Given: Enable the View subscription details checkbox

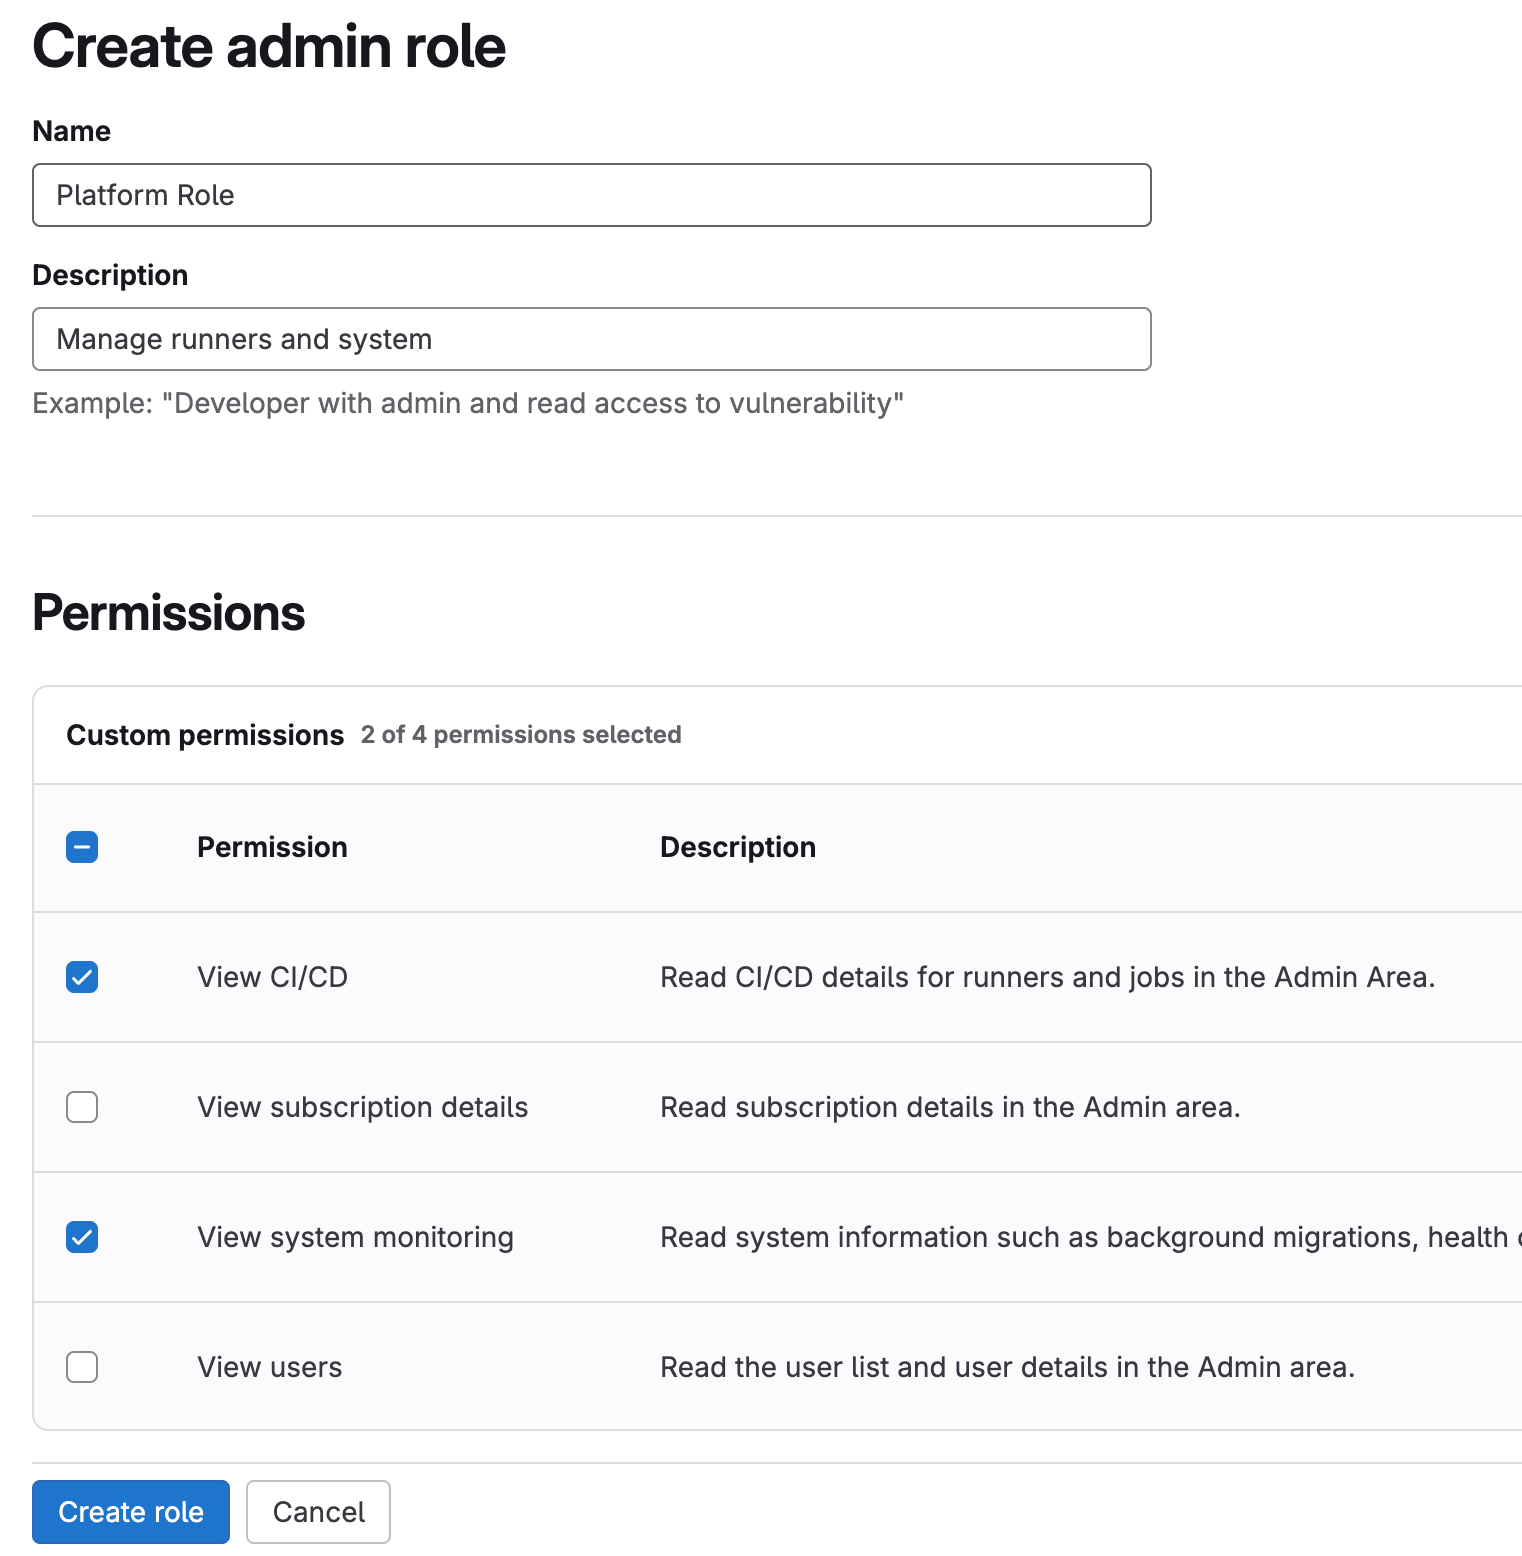Looking at the screenshot, I should pyautogui.click(x=82, y=1107).
